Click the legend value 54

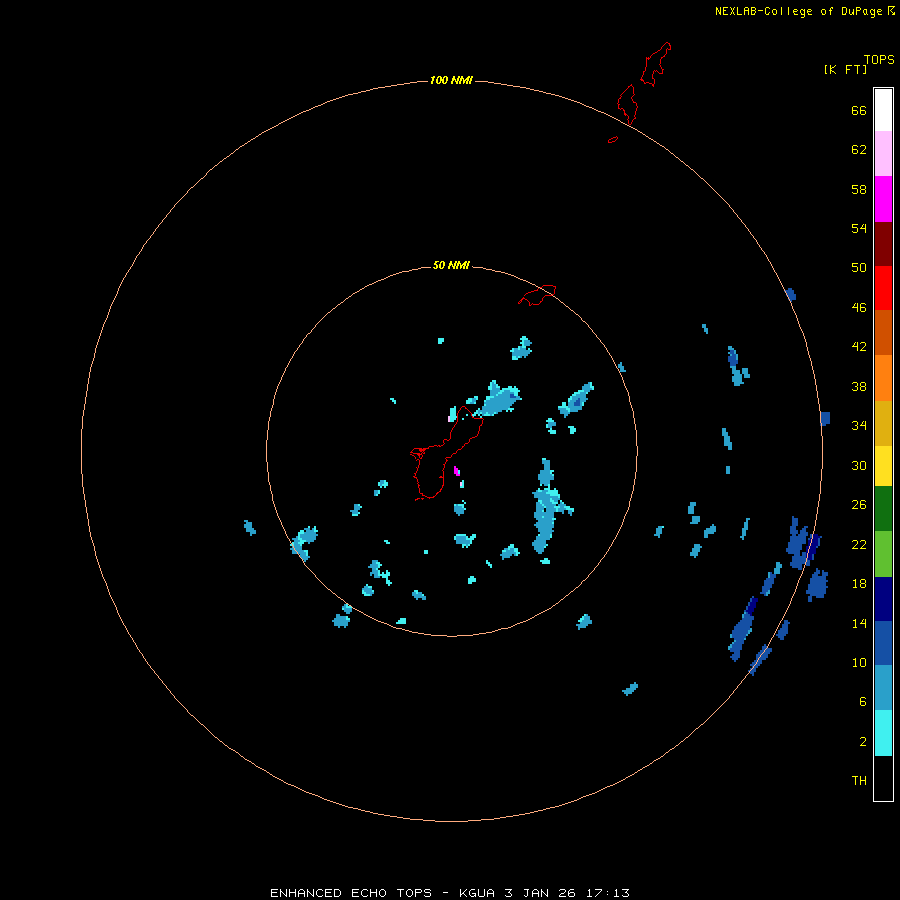pyautogui.click(x=859, y=228)
